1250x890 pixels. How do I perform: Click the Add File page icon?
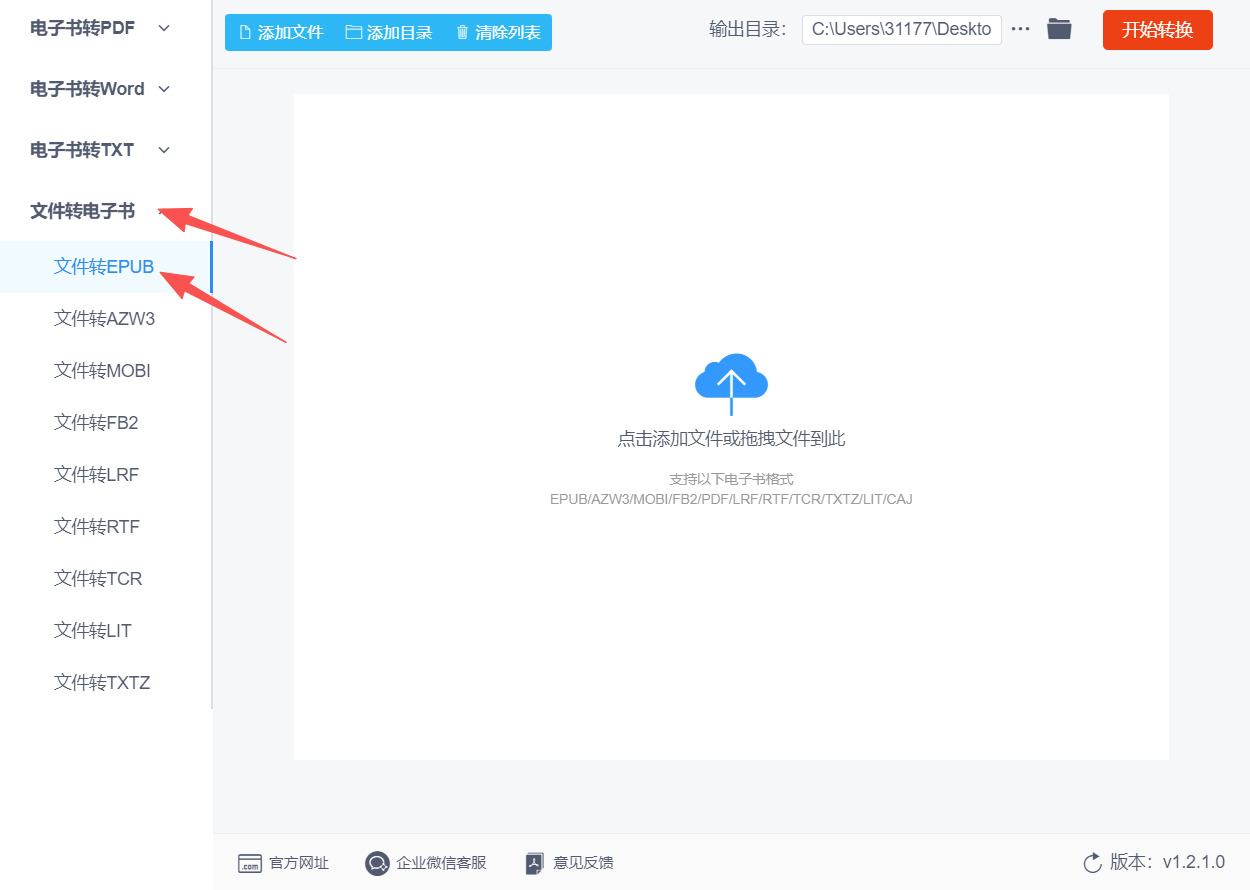click(x=245, y=32)
